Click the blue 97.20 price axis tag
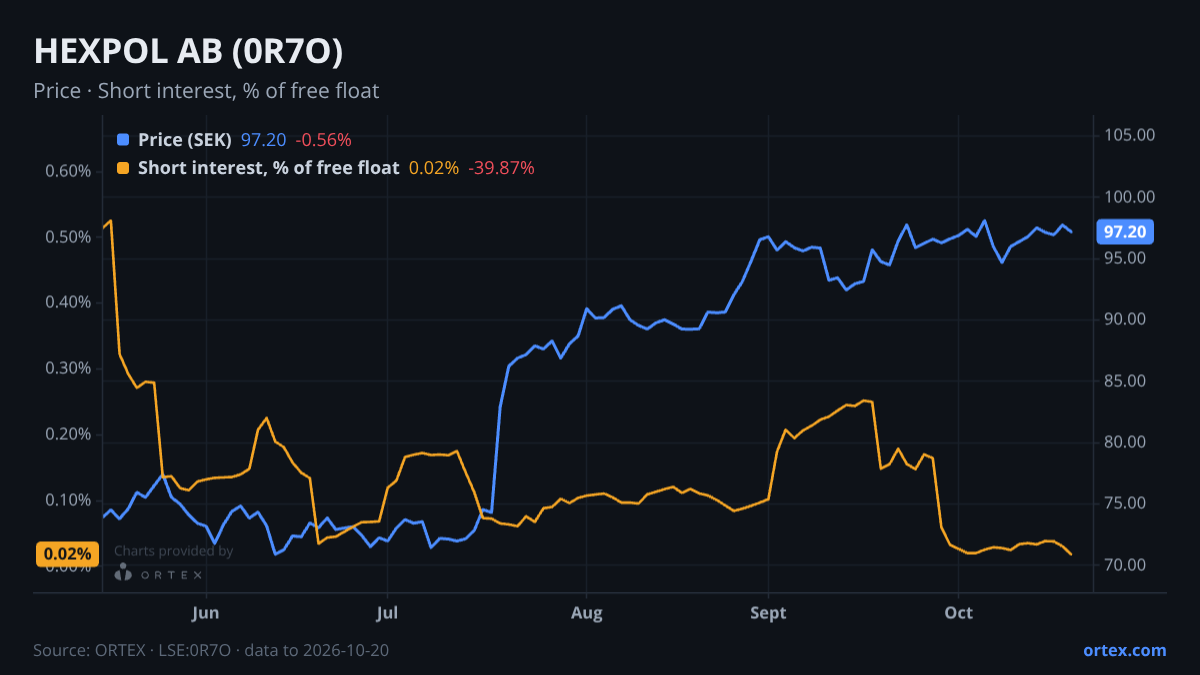 (x=1125, y=232)
